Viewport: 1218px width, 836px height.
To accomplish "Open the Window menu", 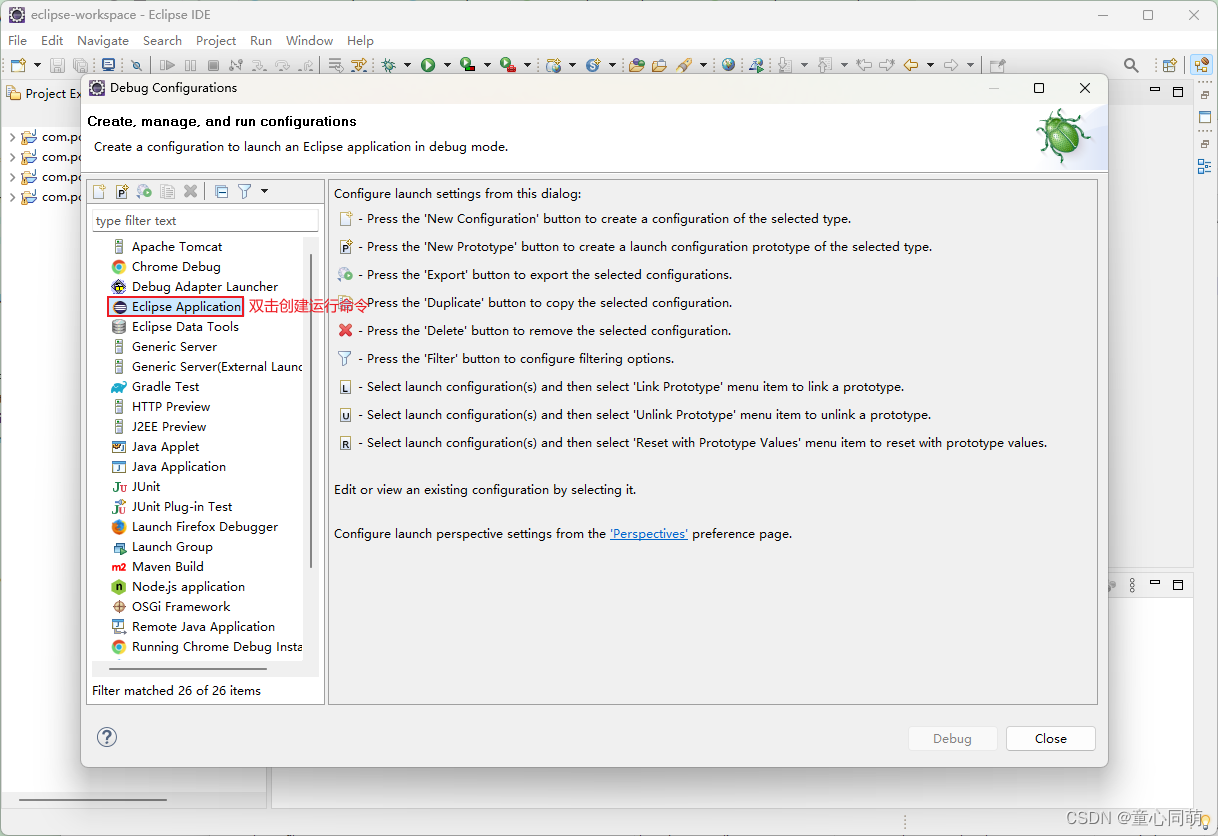I will tap(309, 41).
